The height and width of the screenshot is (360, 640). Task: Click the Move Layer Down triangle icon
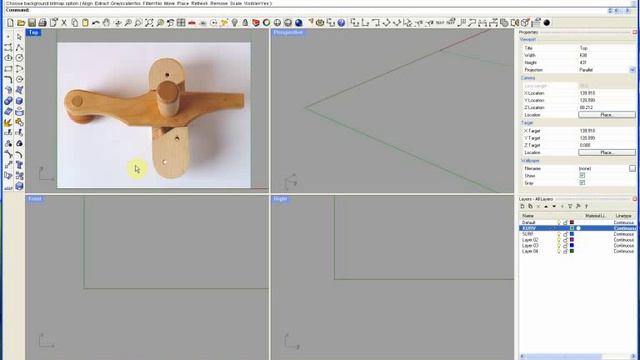(x=554, y=207)
